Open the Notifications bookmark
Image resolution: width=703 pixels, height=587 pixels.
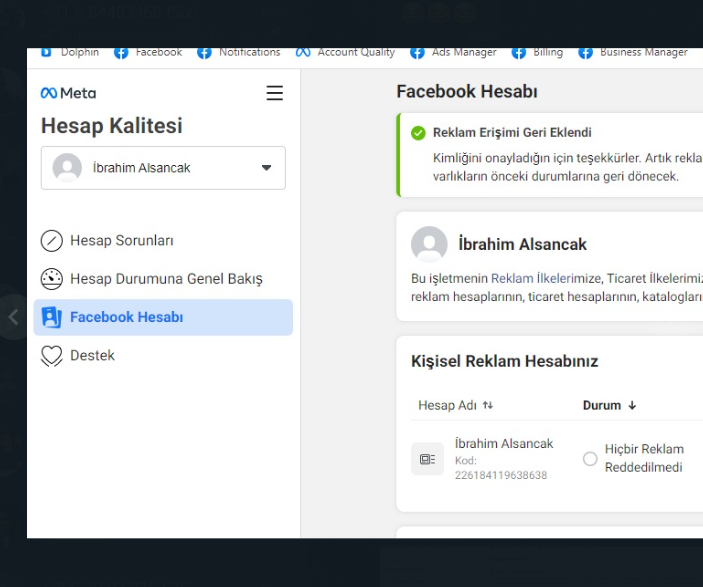[239, 52]
